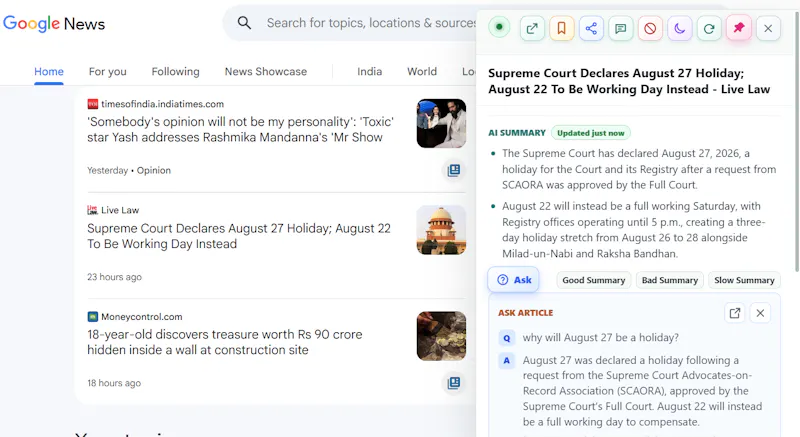This screenshot has height=437, width=800.
Task: Click the 'Yesterday • Opinion' label
Action: point(129,170)
